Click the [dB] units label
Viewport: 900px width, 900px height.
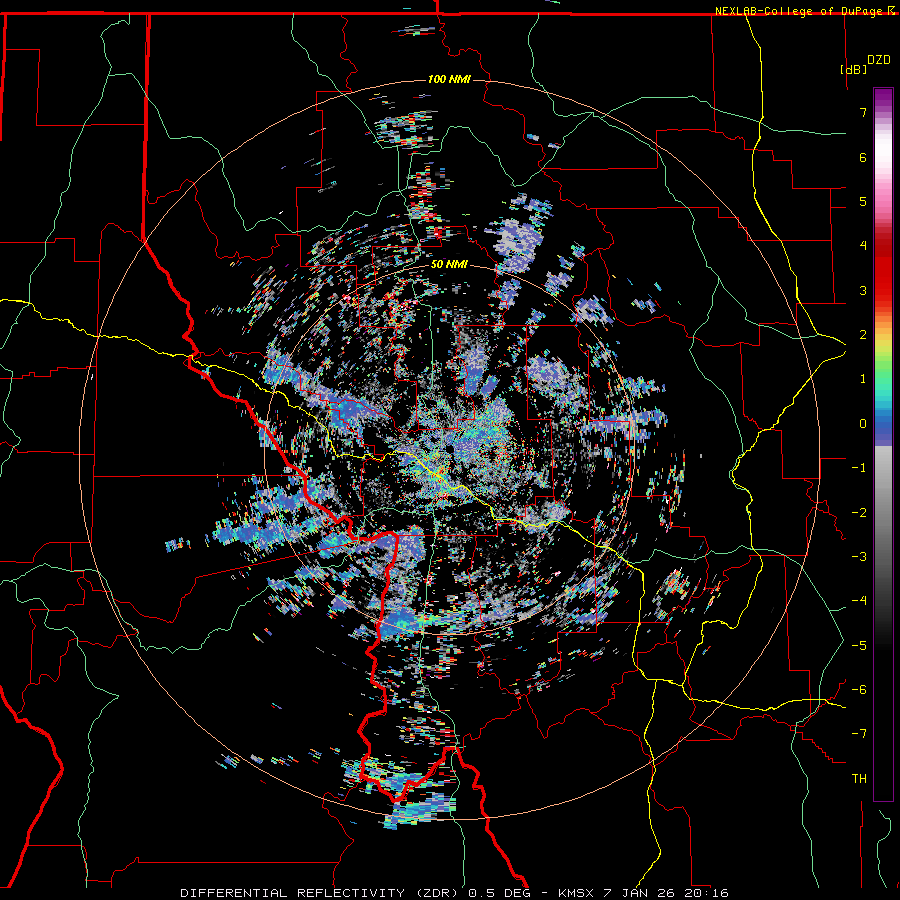pyautogui.click(x=854, y=69)
